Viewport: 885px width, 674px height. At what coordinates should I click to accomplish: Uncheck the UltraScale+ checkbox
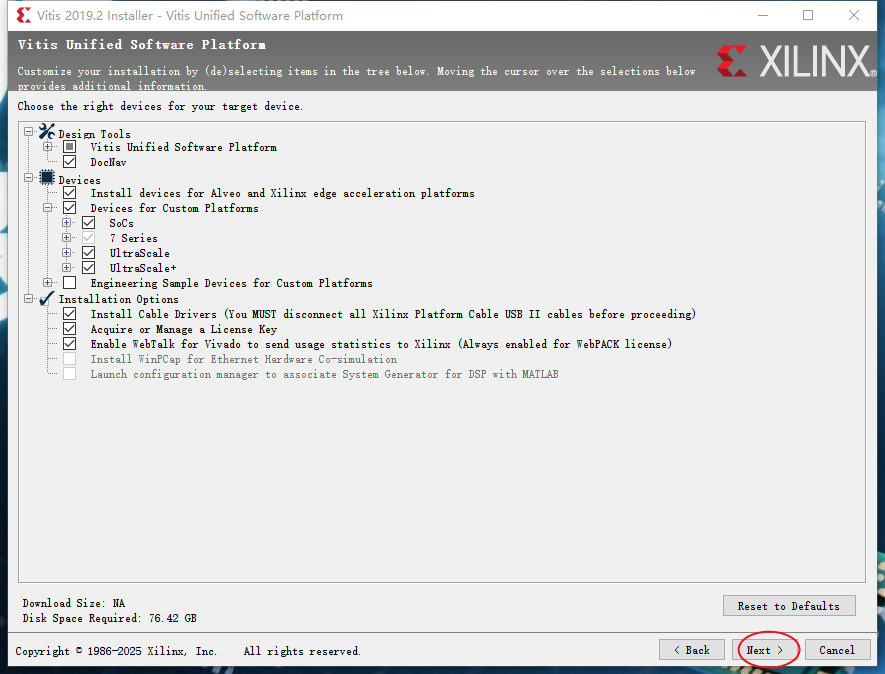coord(89,268)
